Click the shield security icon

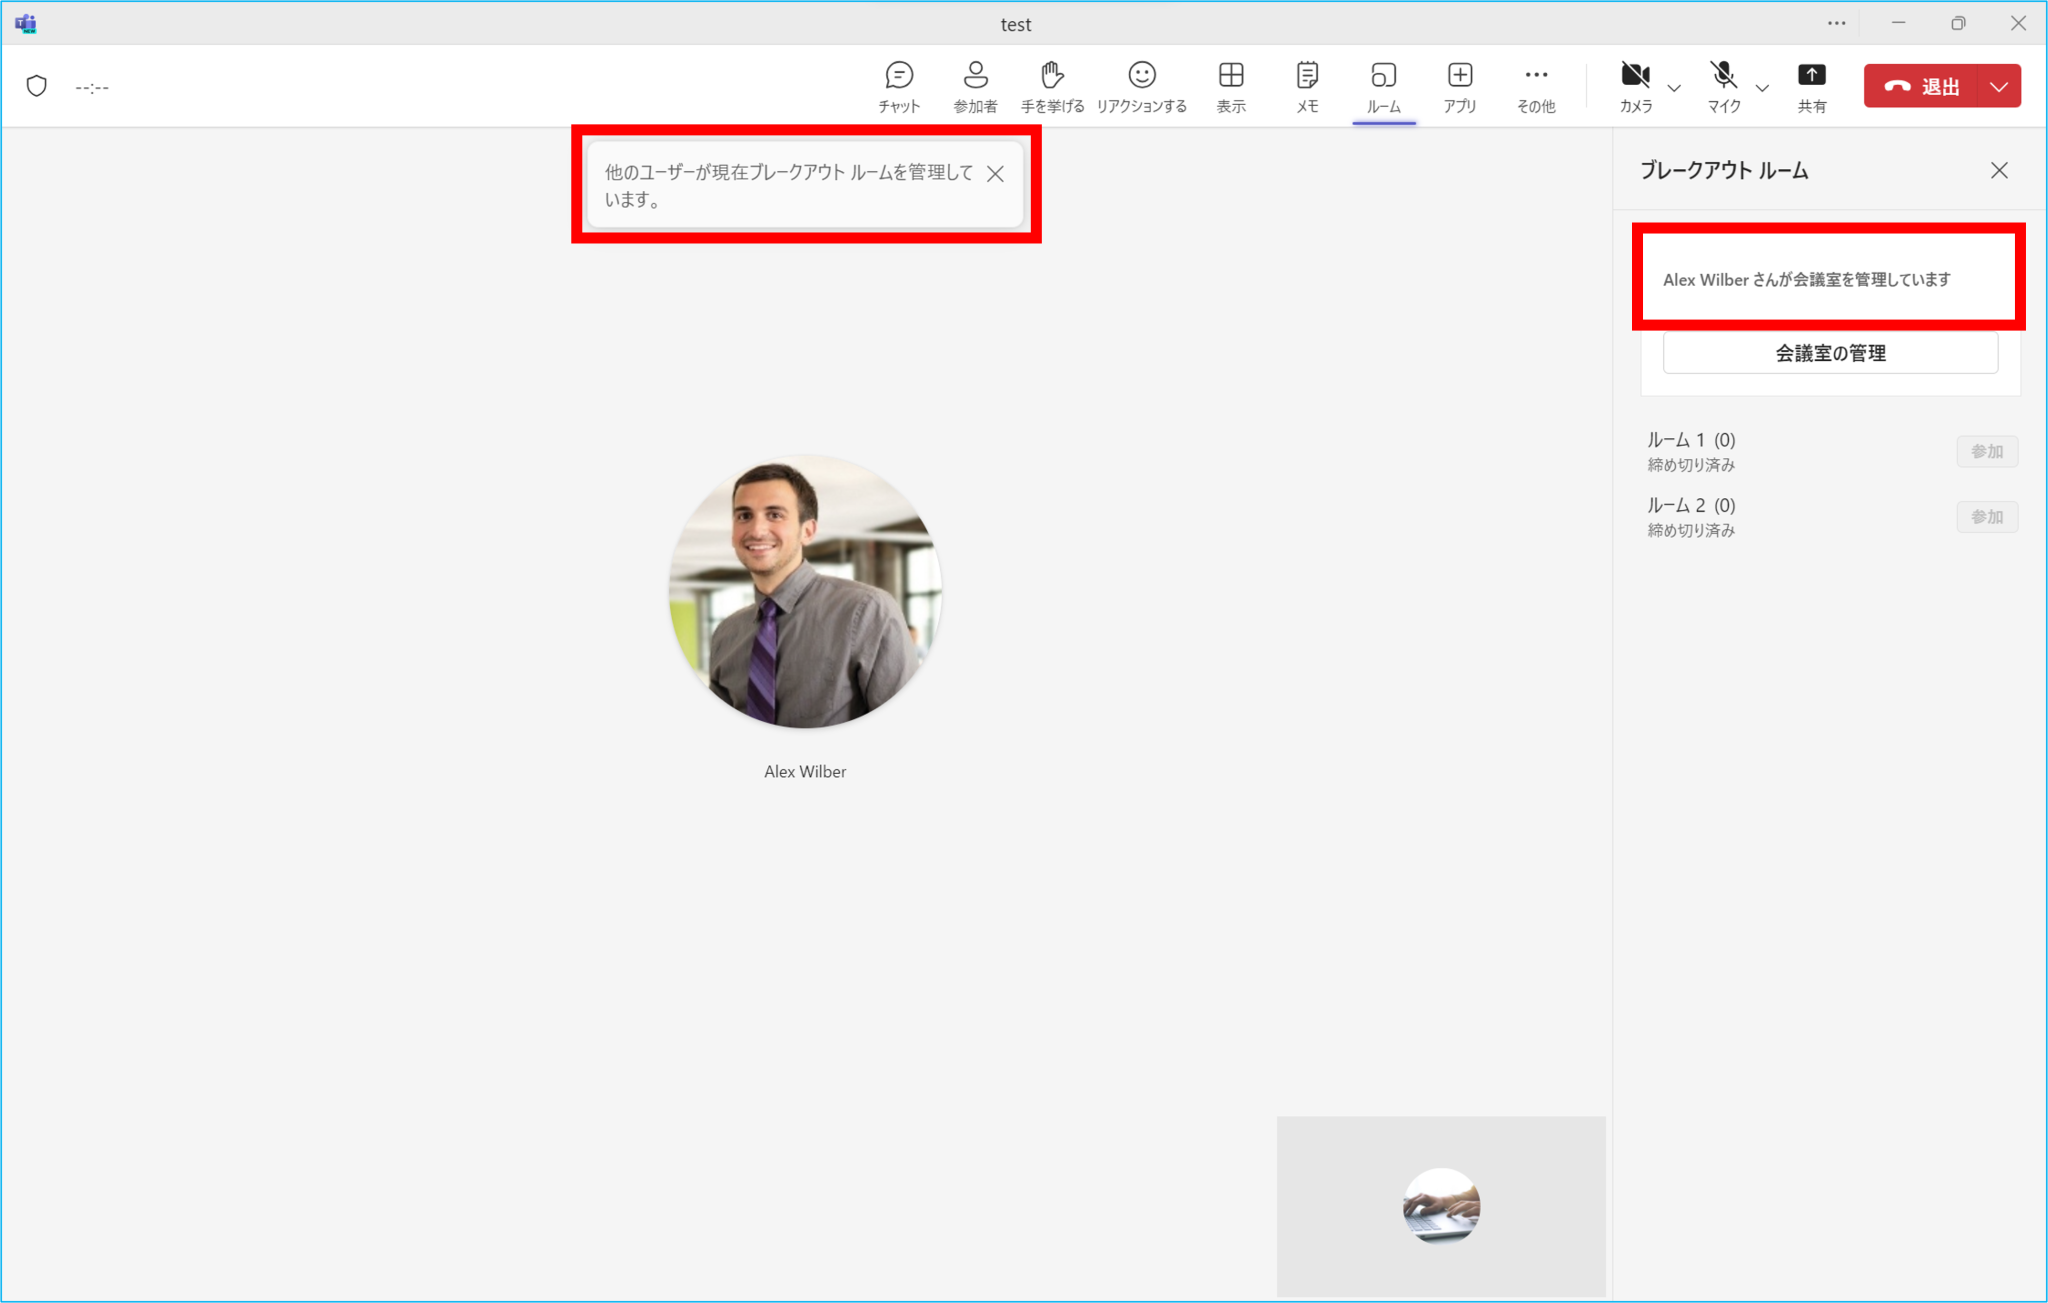pos(37,86)
